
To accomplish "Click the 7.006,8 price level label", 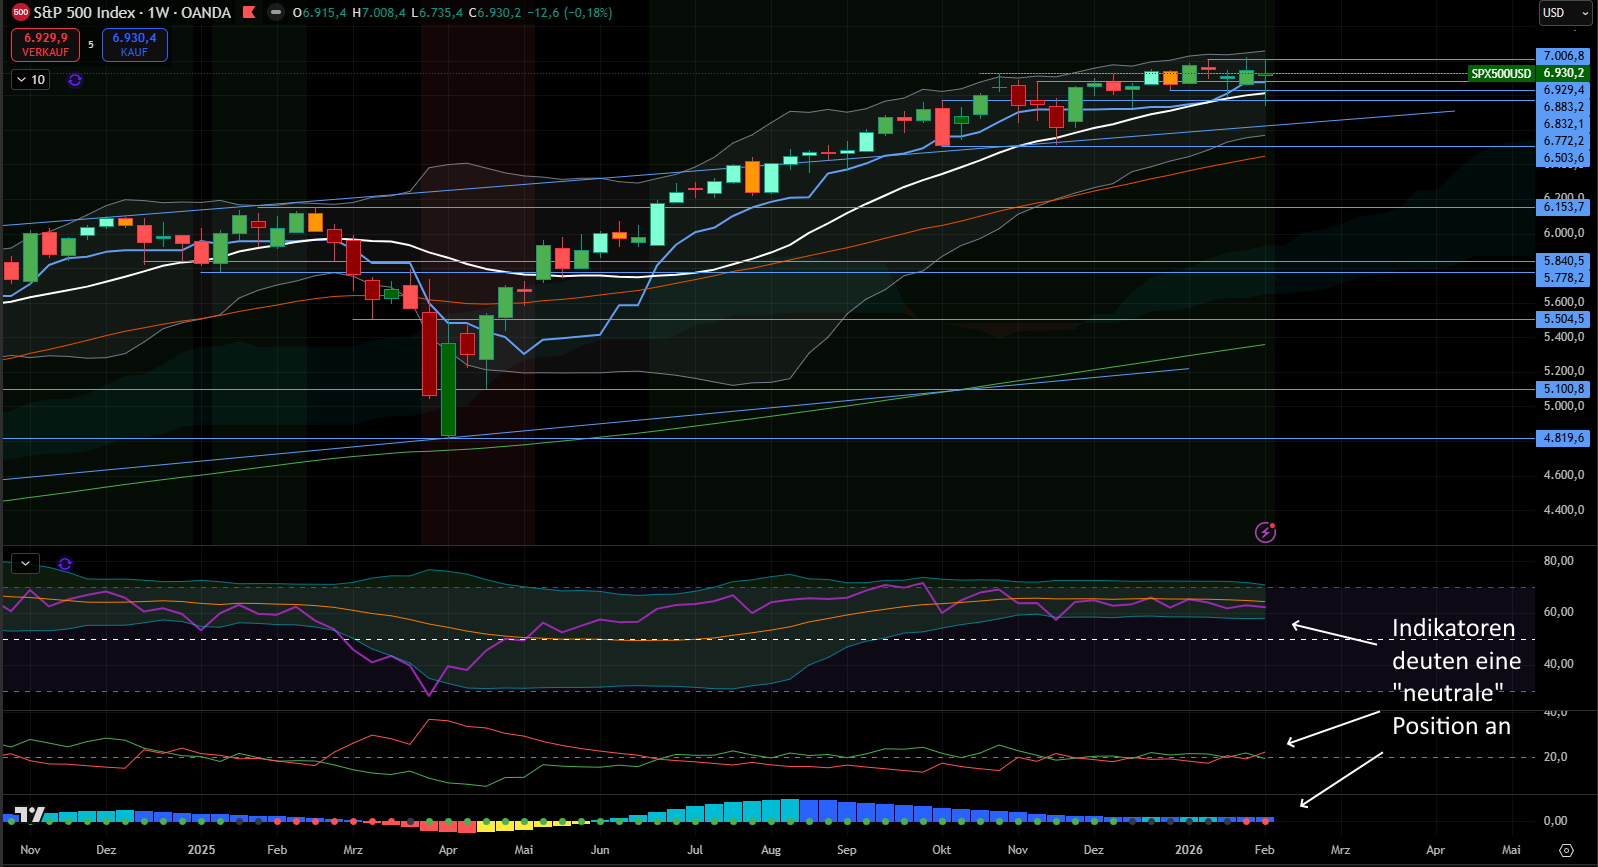I will click(x=1563, y=56).
